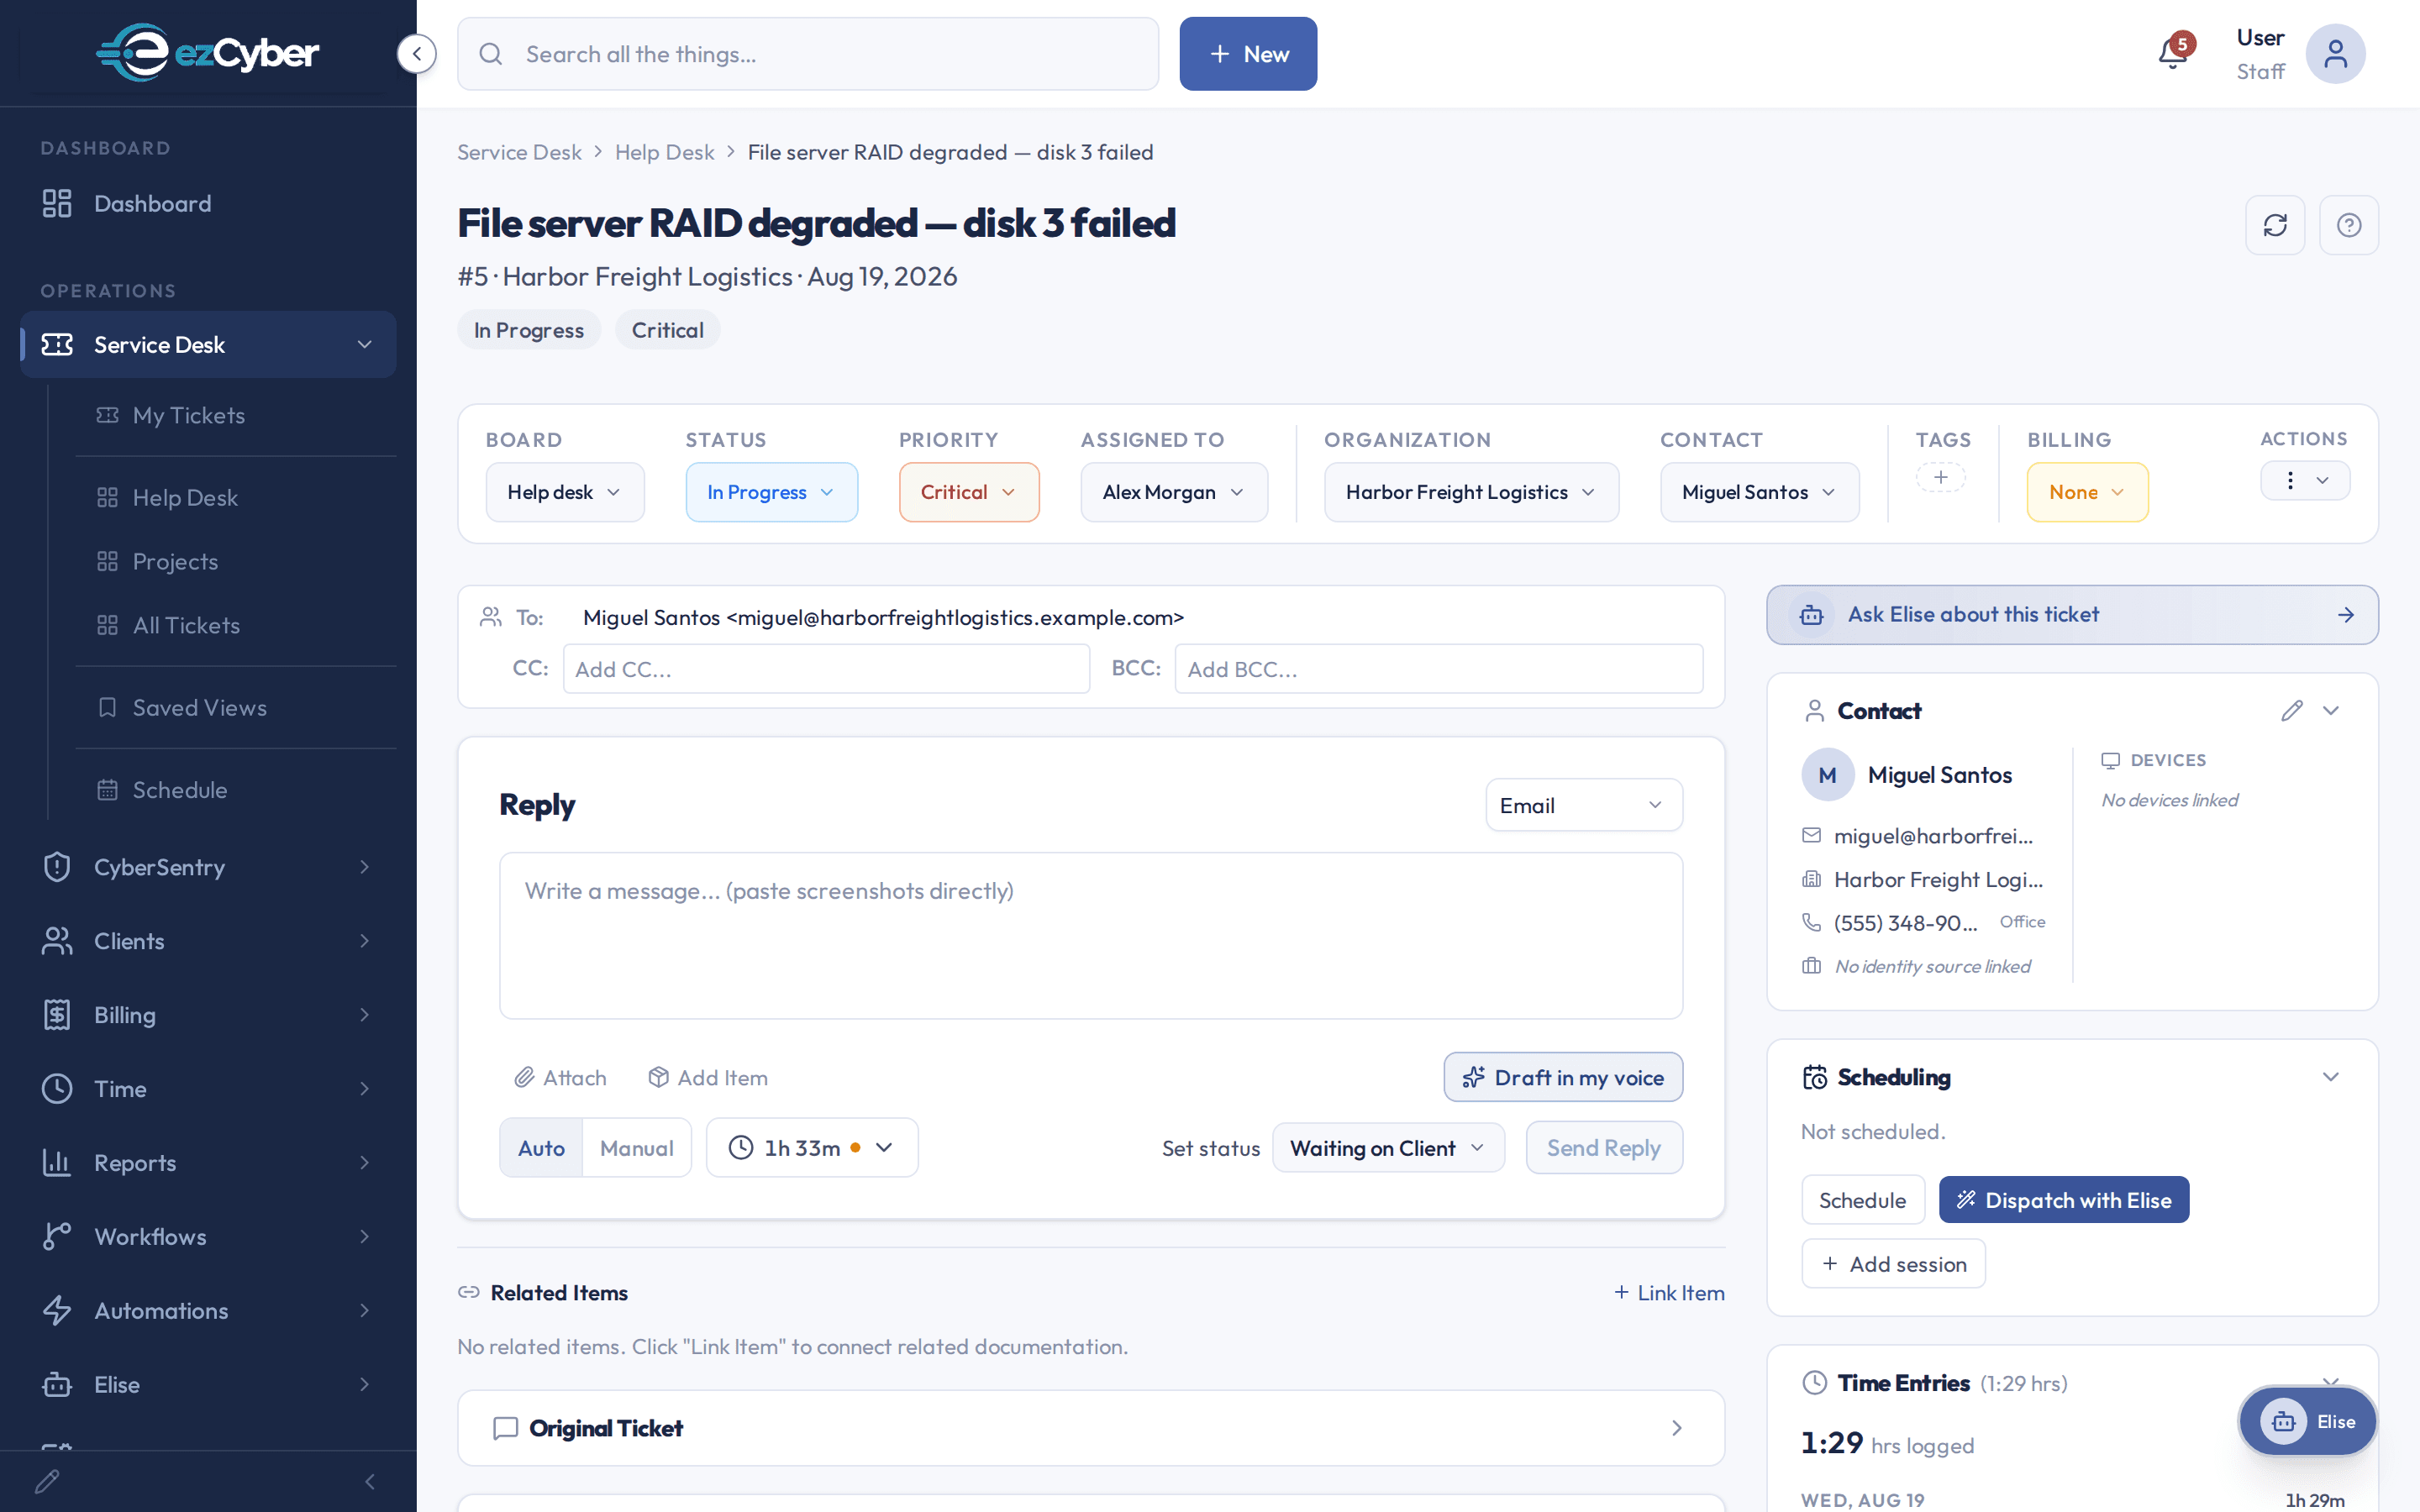
Task: Add a tag with the plus icon
Action: point(1941,478)
